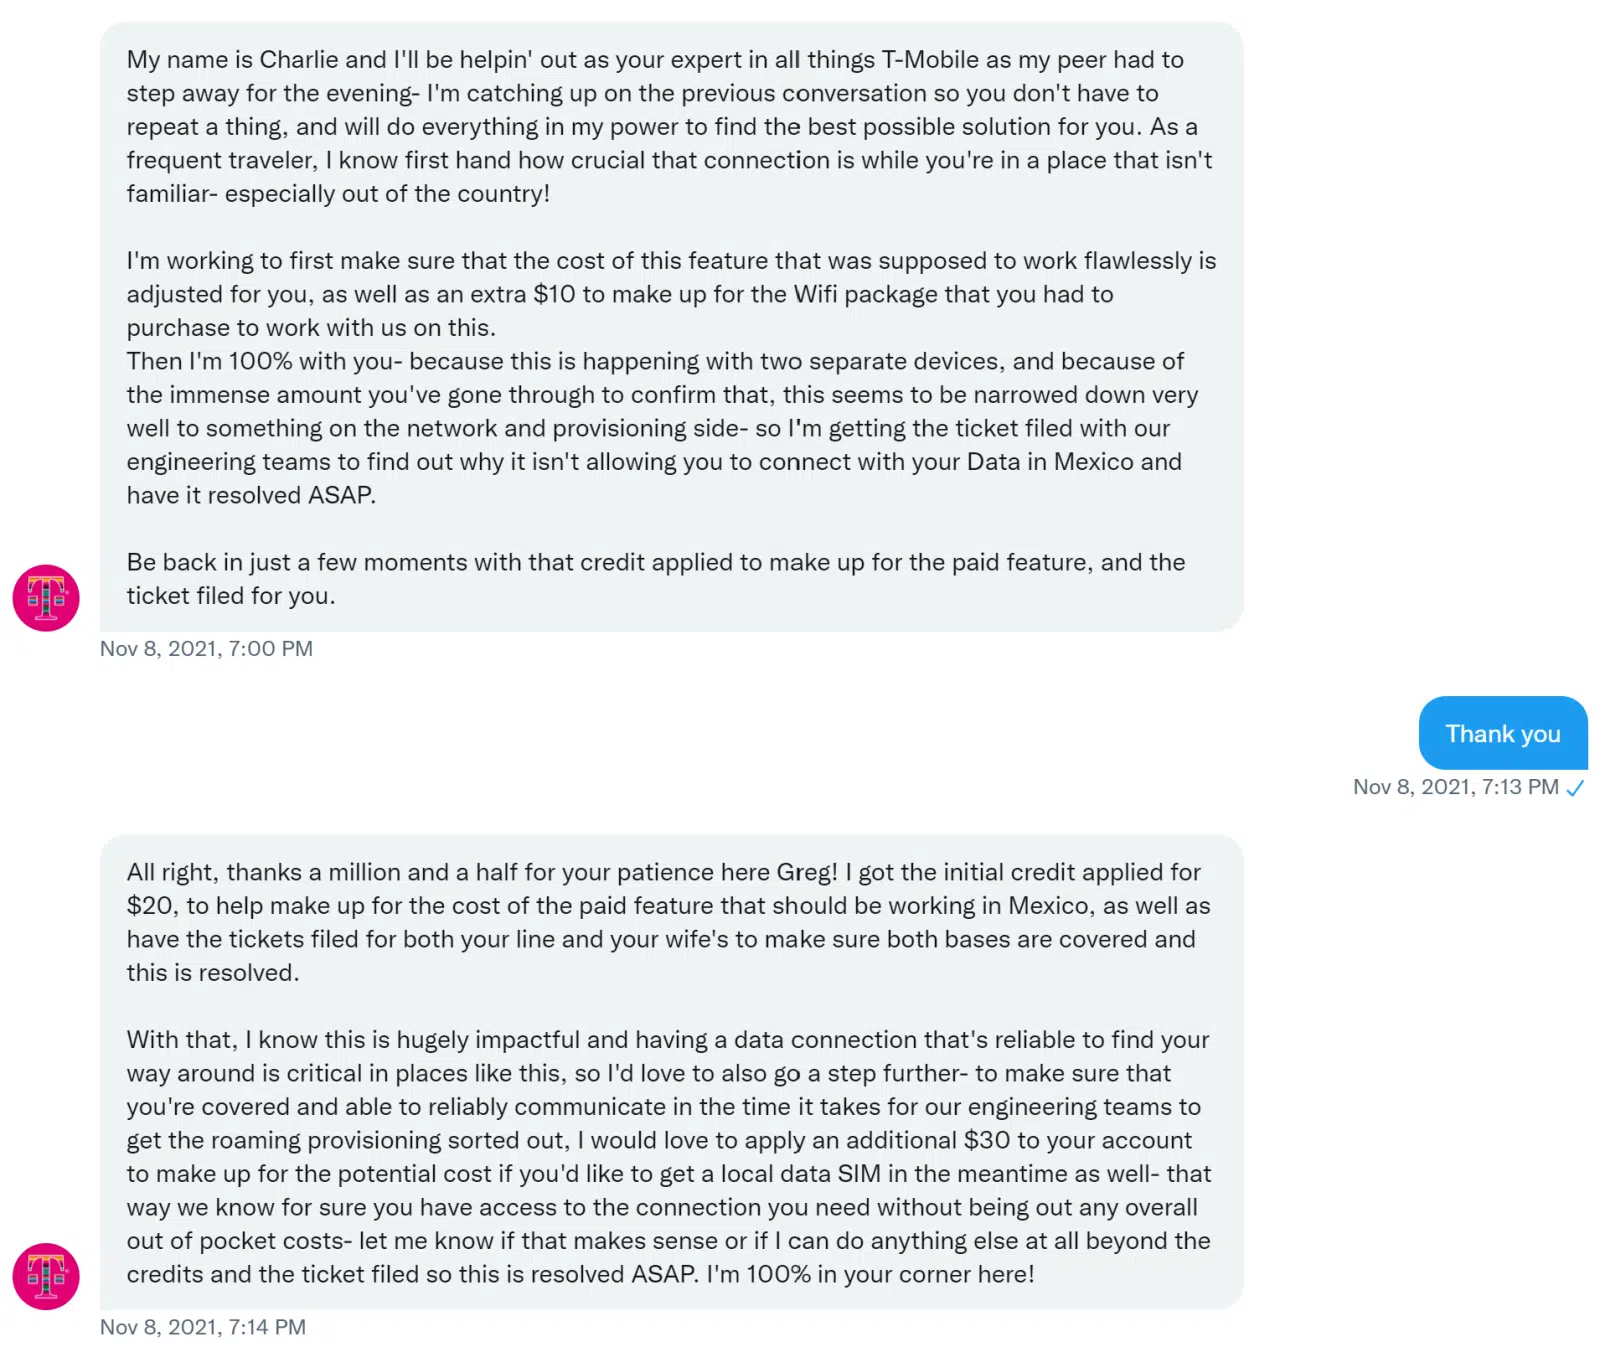Click the name "Greg!" in the last message
The height and width of the screenshot is (1347, 1600).
808,872
